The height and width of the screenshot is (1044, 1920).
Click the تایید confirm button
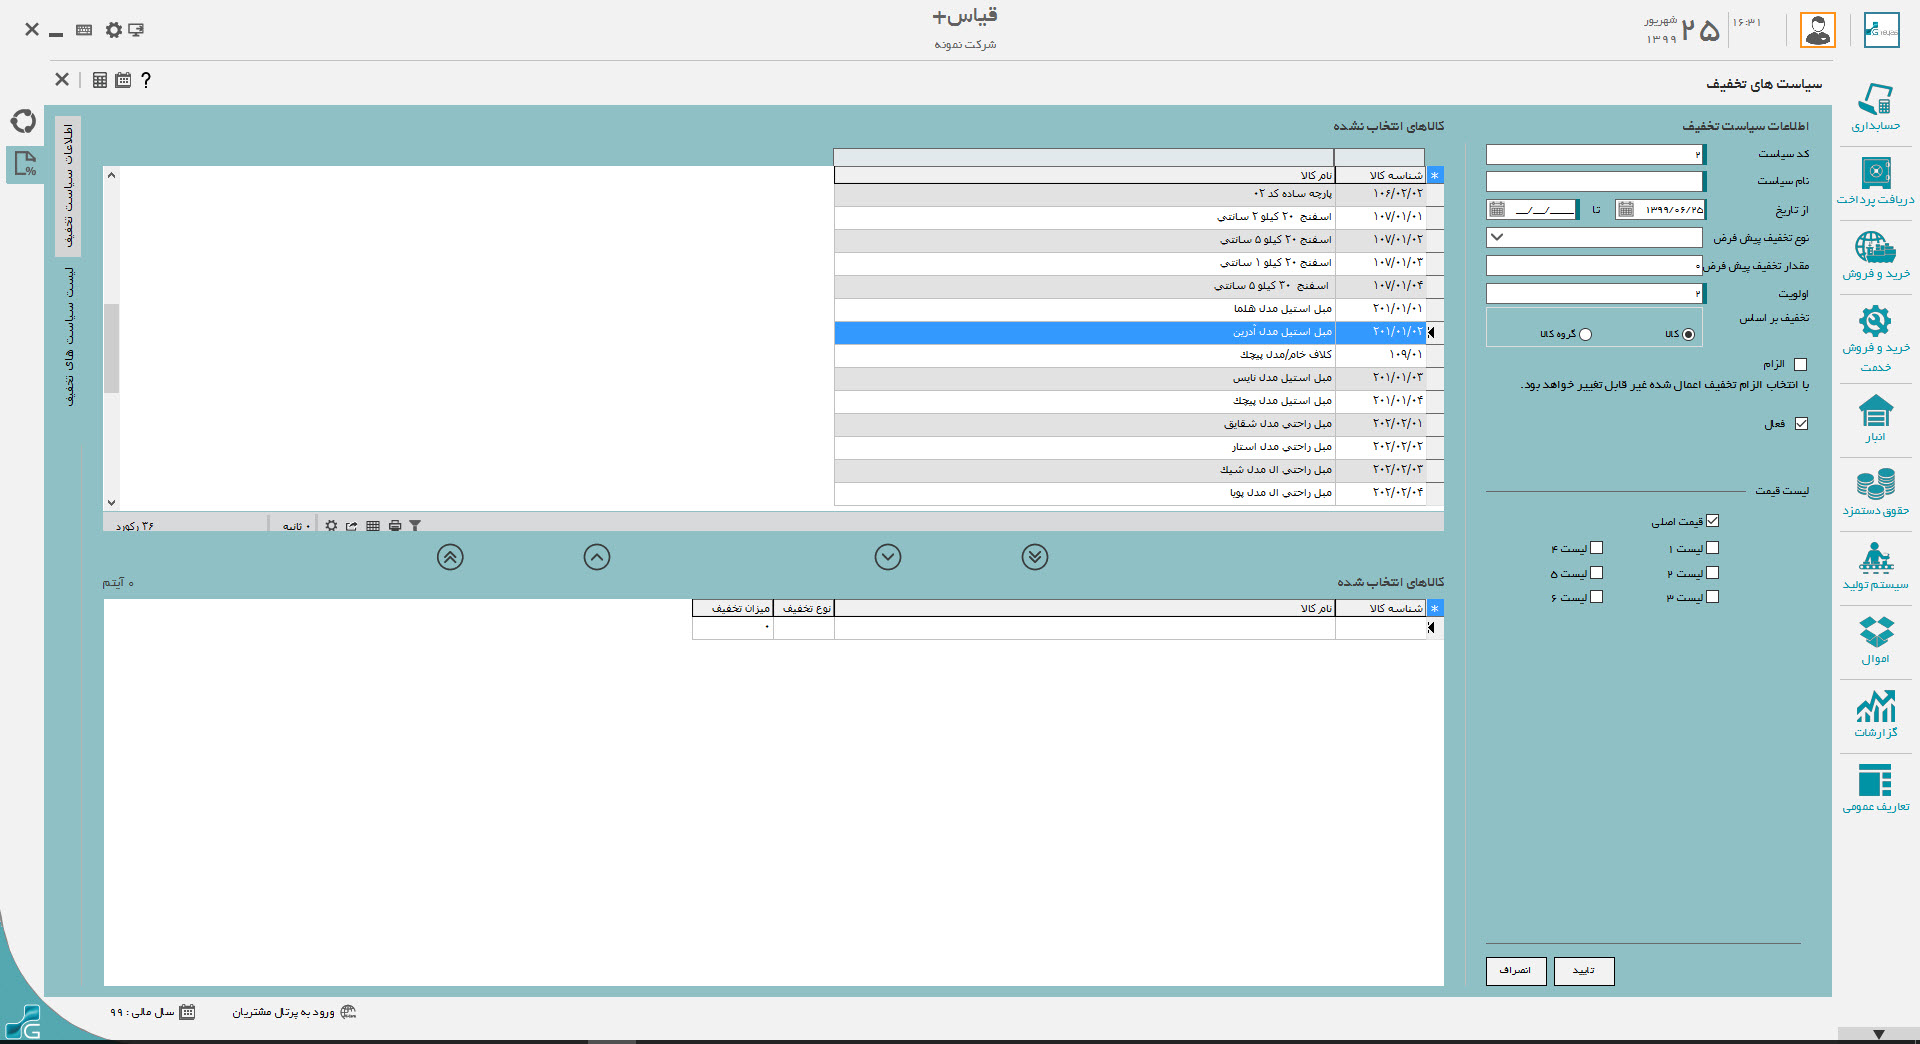coord(1584,971)
